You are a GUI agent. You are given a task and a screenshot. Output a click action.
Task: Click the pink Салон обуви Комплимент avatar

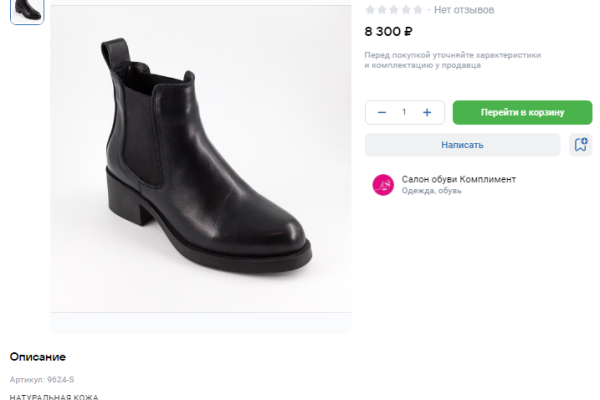pyautogui.click(x=383, y=185)
